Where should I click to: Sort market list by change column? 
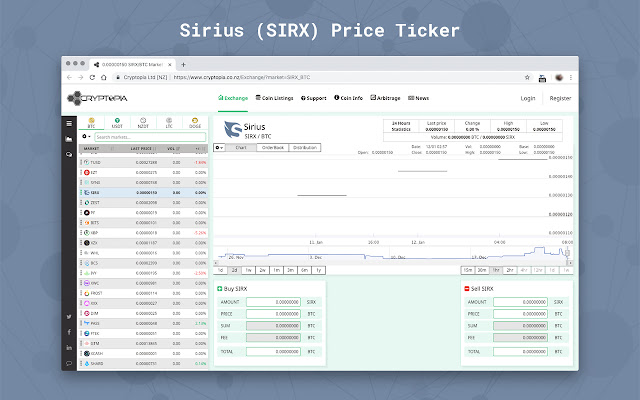[199, 149]
